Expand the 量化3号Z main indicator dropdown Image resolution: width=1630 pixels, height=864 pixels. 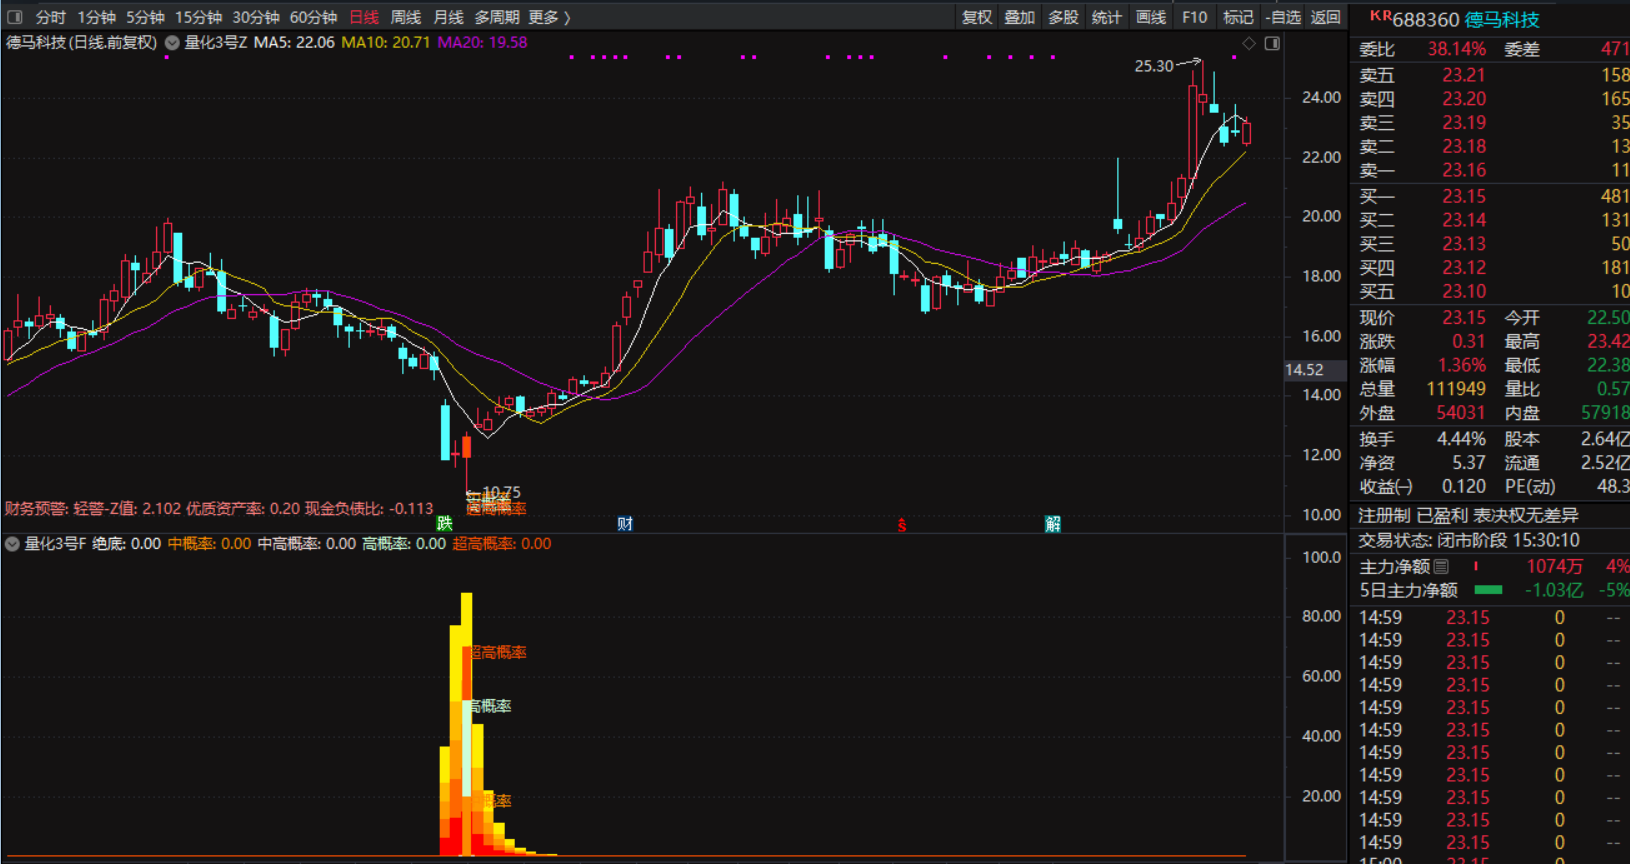click(x=173, y=43)
